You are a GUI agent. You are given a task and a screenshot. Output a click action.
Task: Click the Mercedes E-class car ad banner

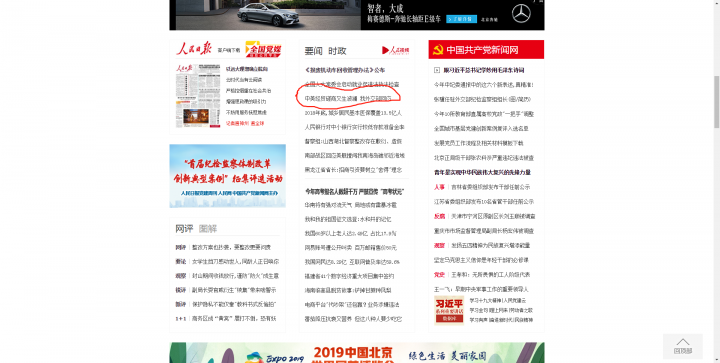click(x=357, y=15)
